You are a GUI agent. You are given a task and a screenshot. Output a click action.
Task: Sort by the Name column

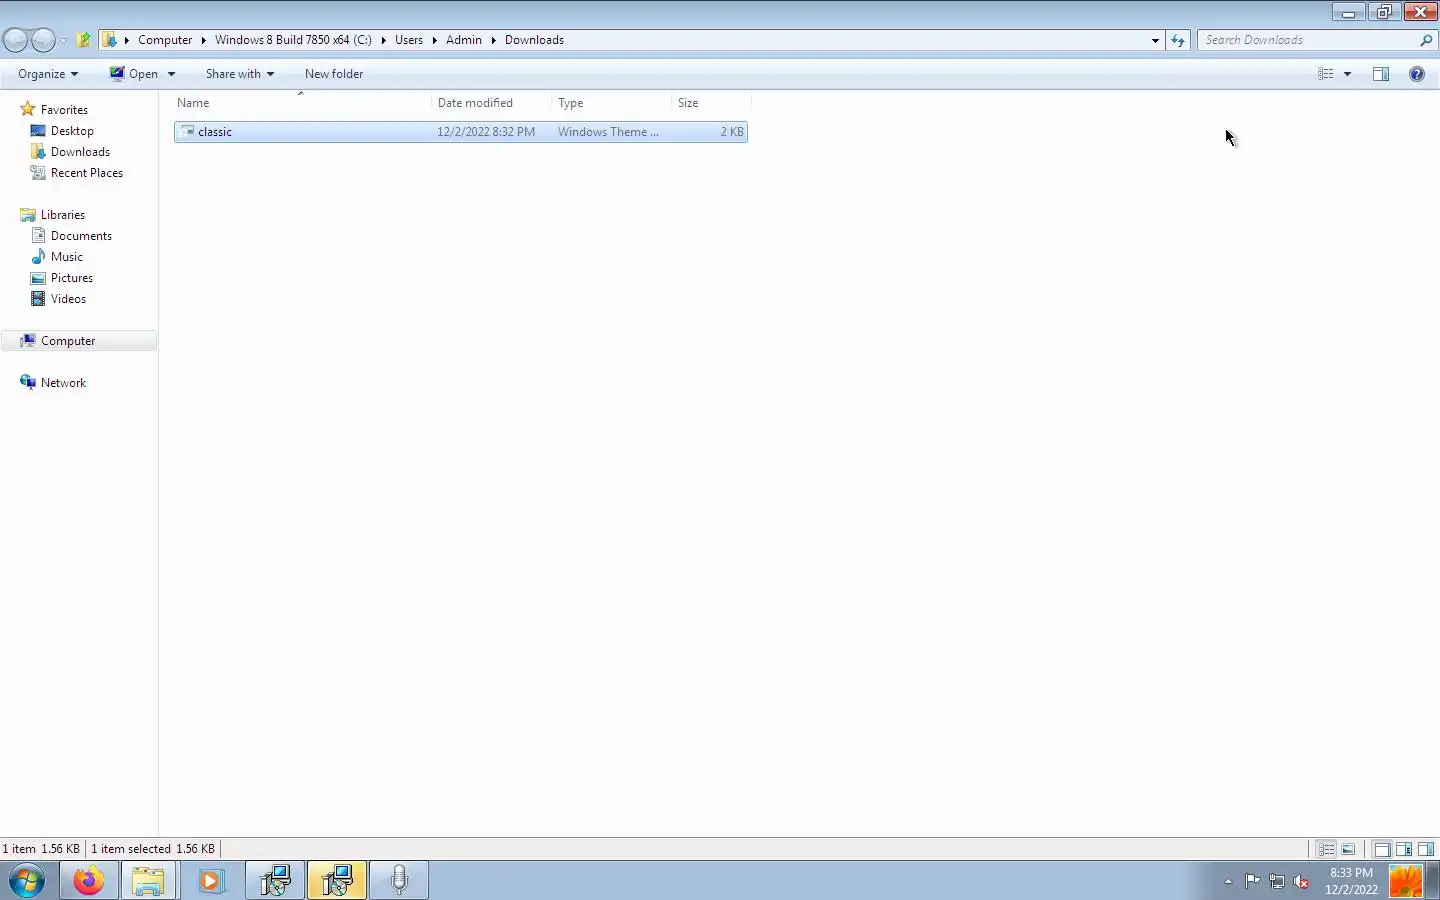302,103
